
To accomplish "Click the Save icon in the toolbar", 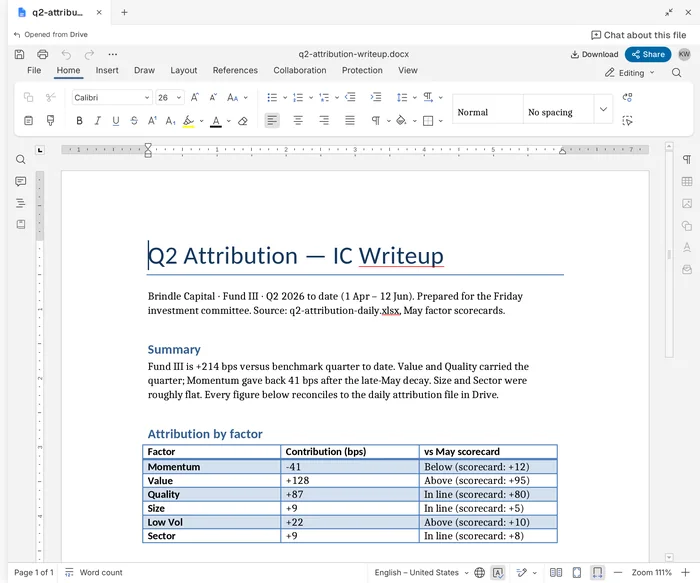I will 19,54.
